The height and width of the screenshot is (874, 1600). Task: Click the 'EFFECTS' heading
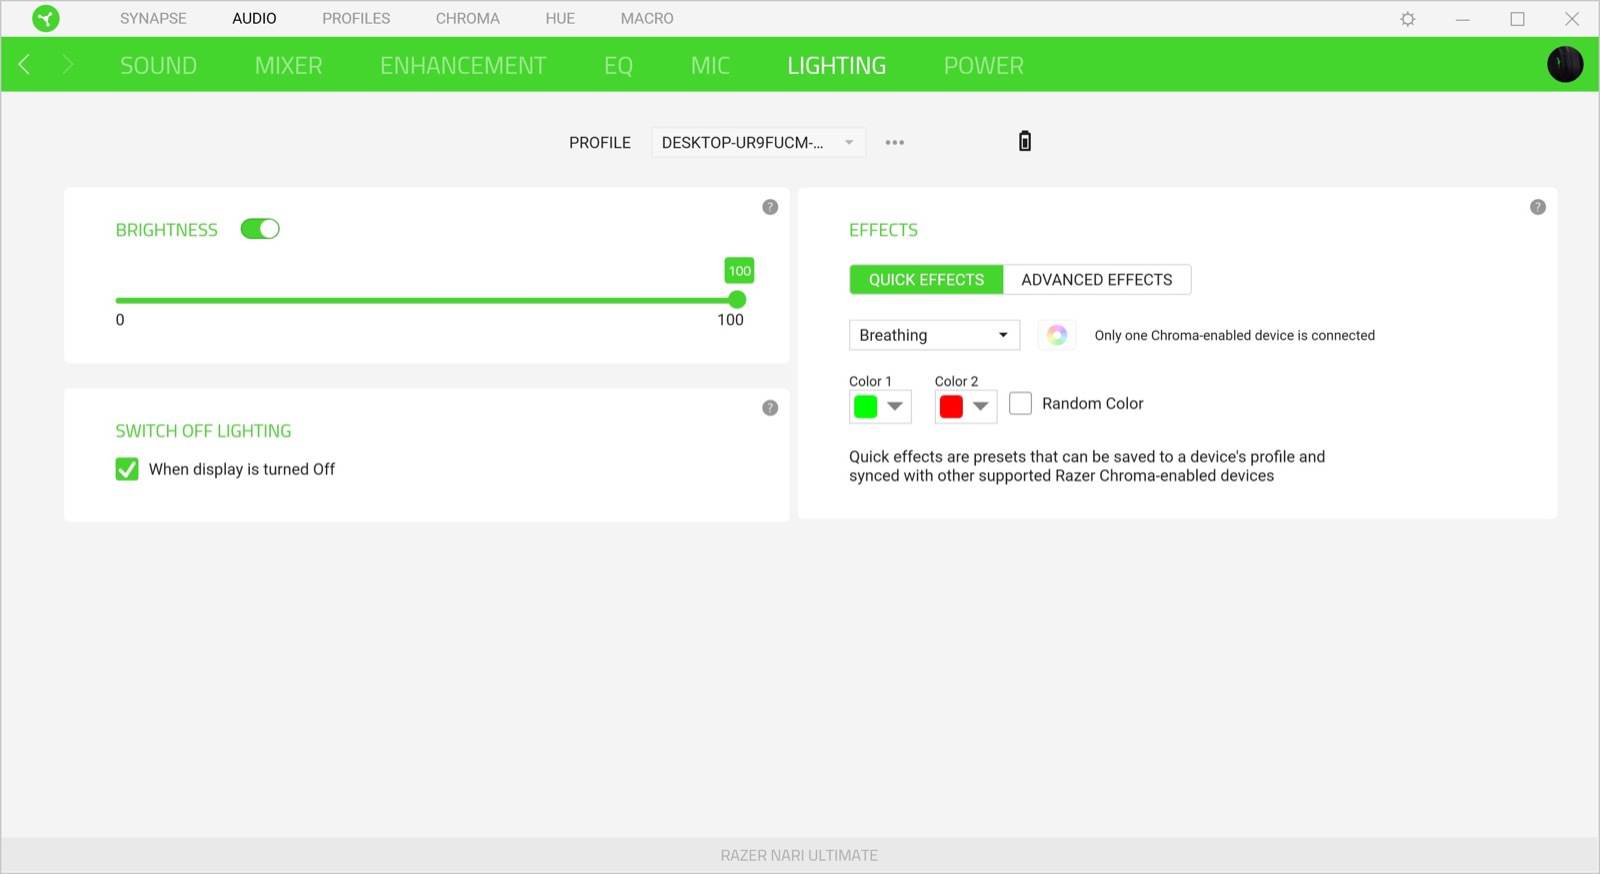(884, 230)
